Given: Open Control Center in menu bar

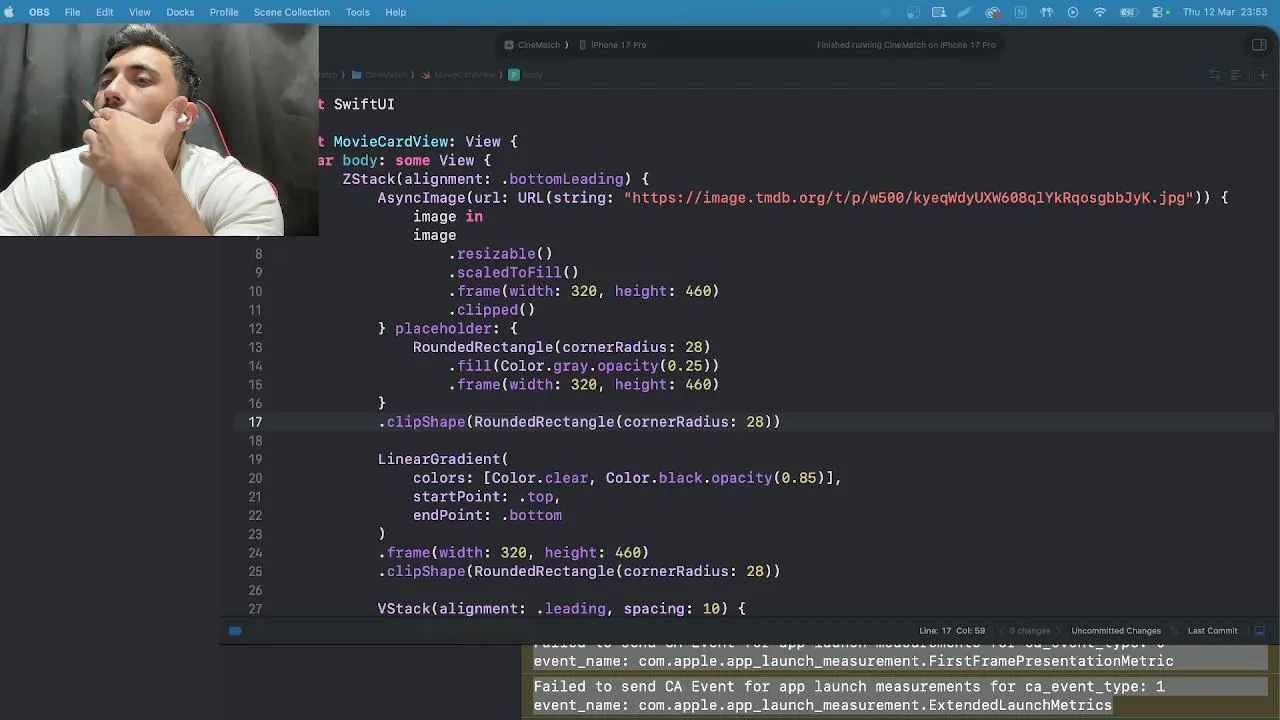Looking at the screenshot, I should pos(1158,12).
